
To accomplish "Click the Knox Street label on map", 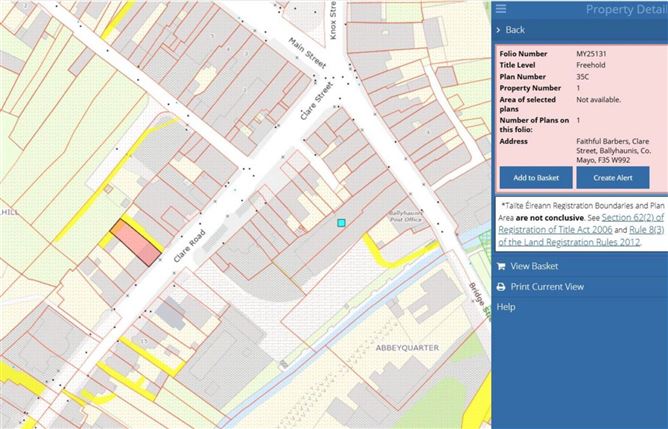I will pos(333,20).
